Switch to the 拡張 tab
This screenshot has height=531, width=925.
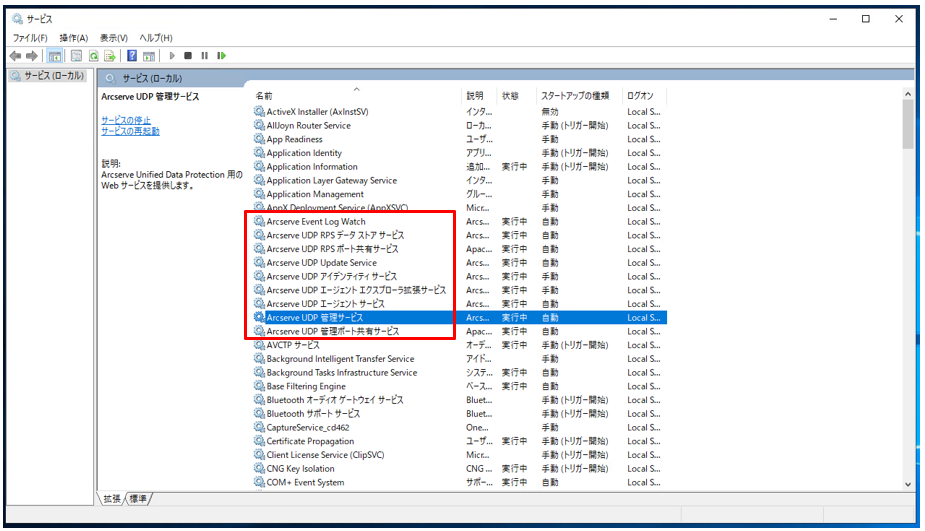112,499
